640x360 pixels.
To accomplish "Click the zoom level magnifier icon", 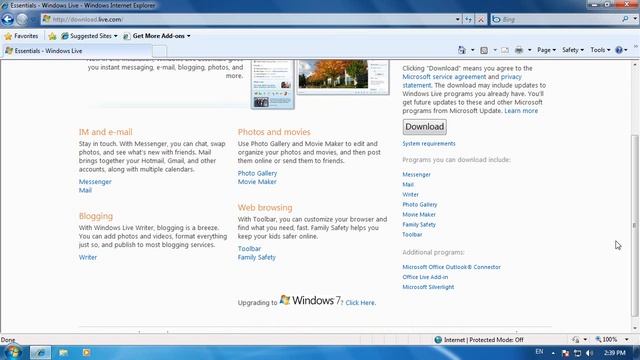I will point(598,340).
